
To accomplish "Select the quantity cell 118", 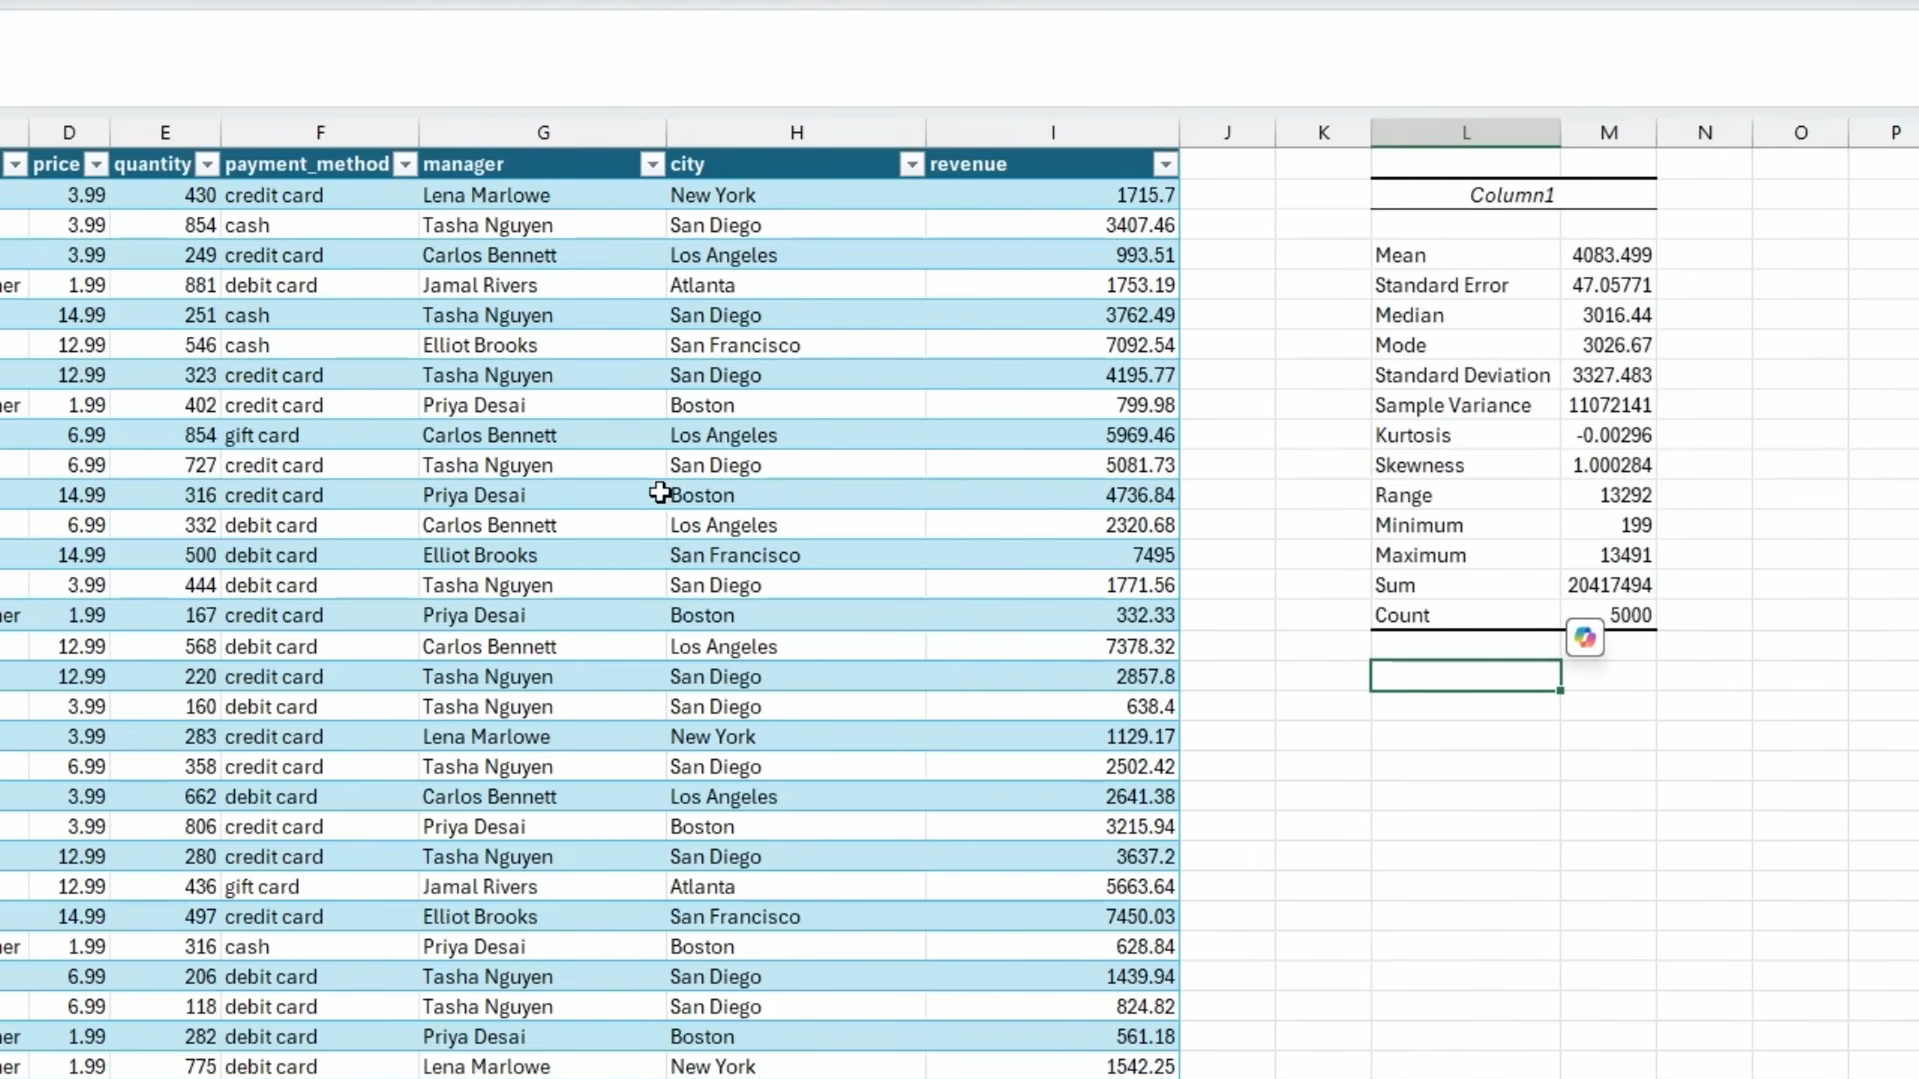I will click(x=165, y=1006).
